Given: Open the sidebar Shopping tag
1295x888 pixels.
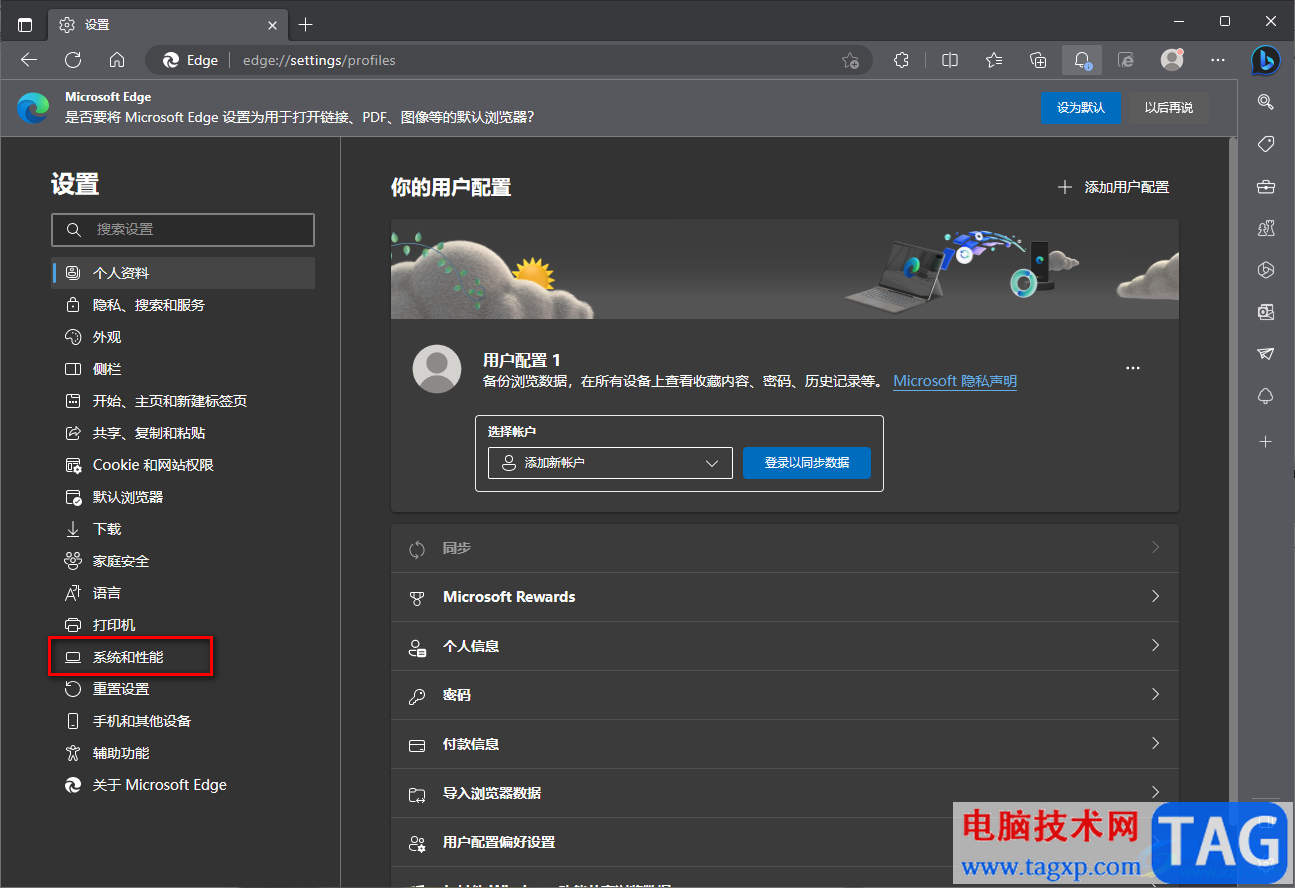Looking at the screenshot, I should point(1266,144).
